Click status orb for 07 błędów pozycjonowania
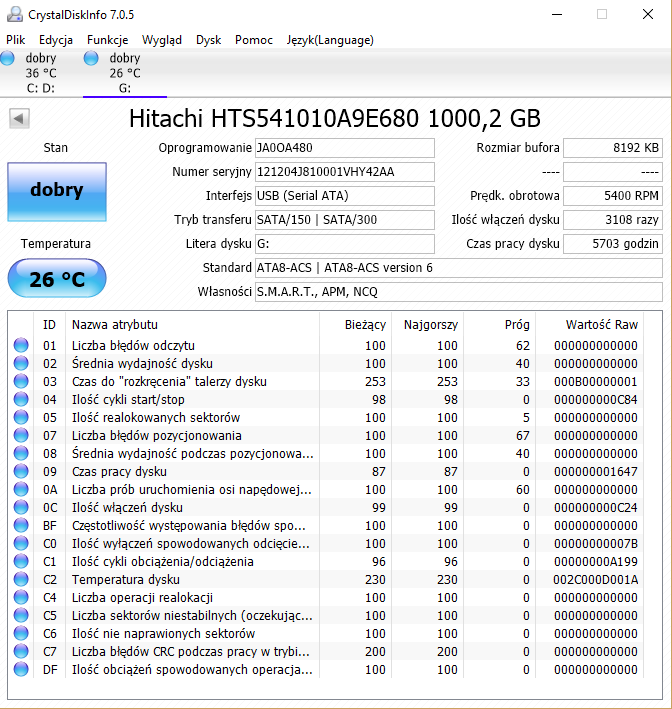This screenshot has width=672, height=709. coord(21,435)
